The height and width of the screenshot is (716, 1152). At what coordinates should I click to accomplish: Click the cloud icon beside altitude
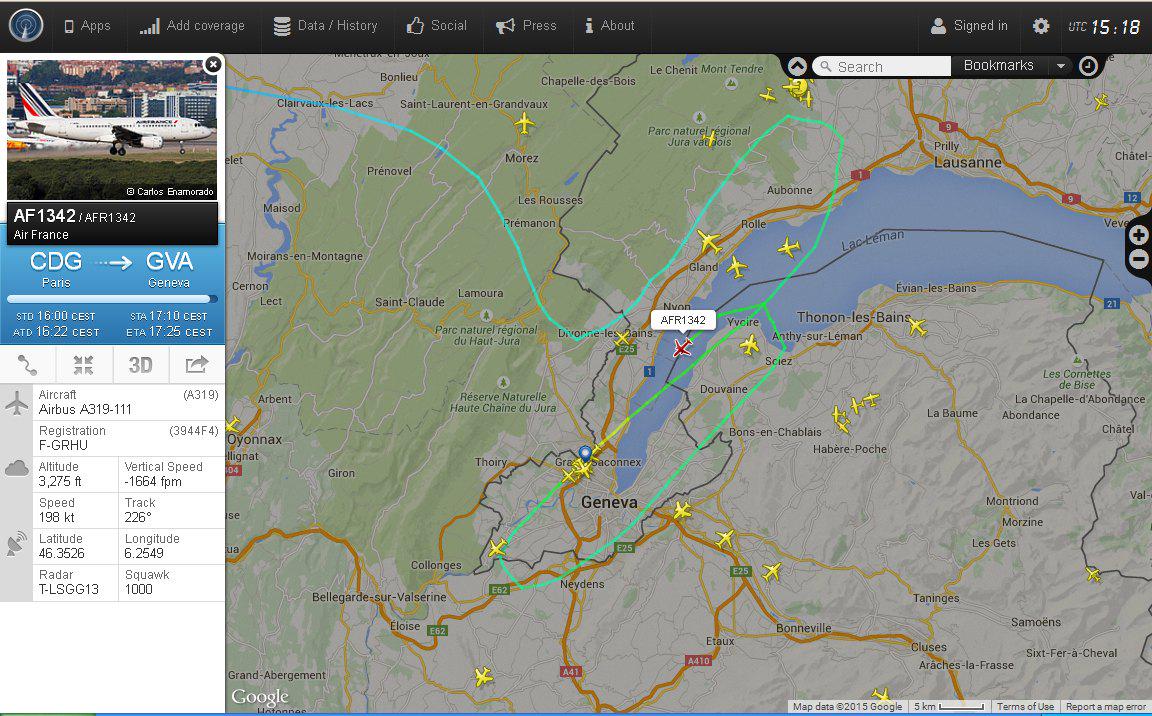(16, 468)
